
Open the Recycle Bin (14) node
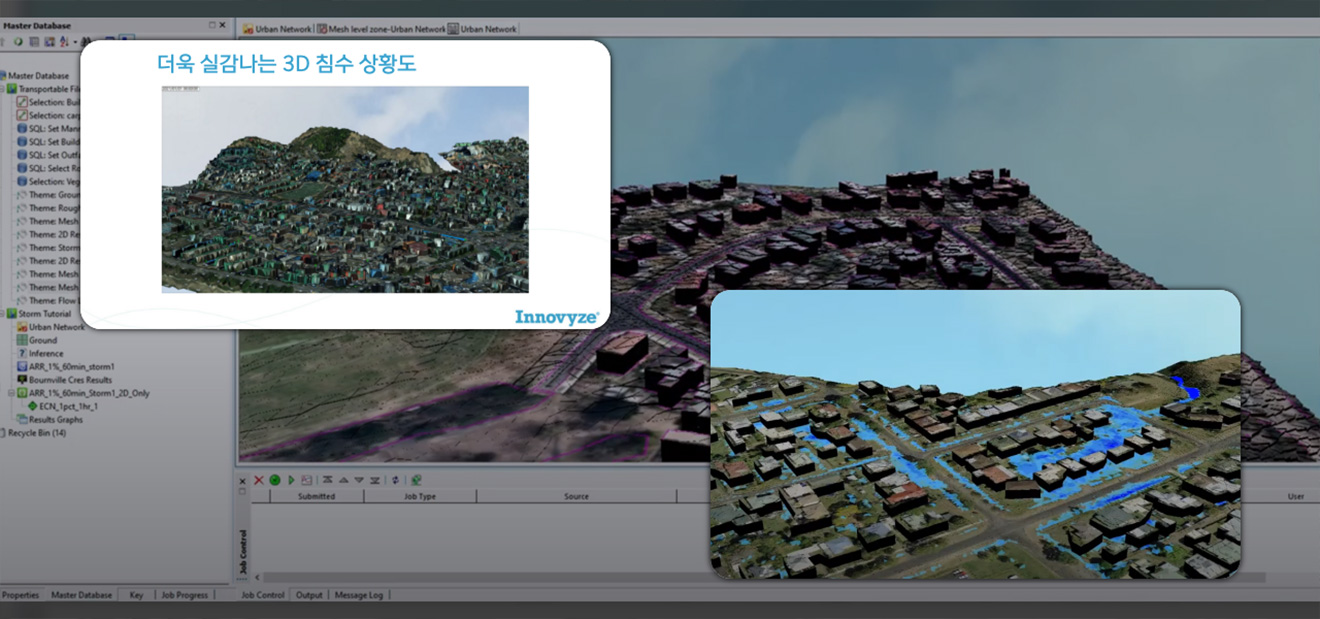(32, 433)
